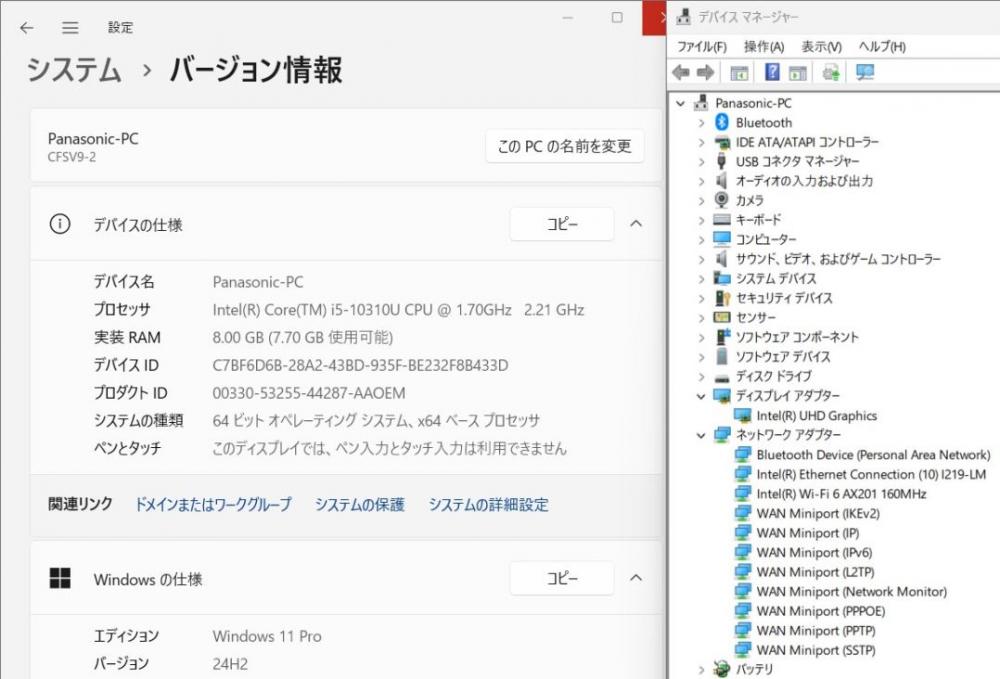The height and width of the screenshot is (679, 1000).
Task: Expand the ソフトウェア コンポーネント category
Action: (x=701, y=337)
